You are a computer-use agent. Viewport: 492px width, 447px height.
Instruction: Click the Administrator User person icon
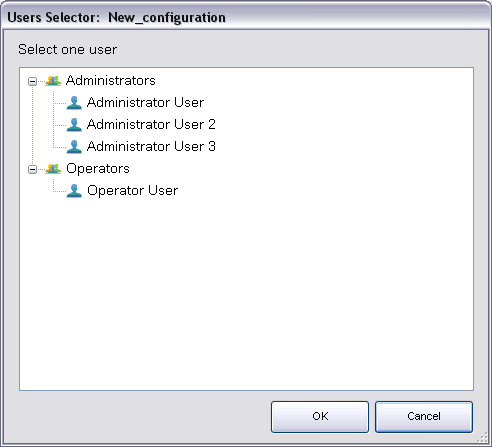point(74,103)
